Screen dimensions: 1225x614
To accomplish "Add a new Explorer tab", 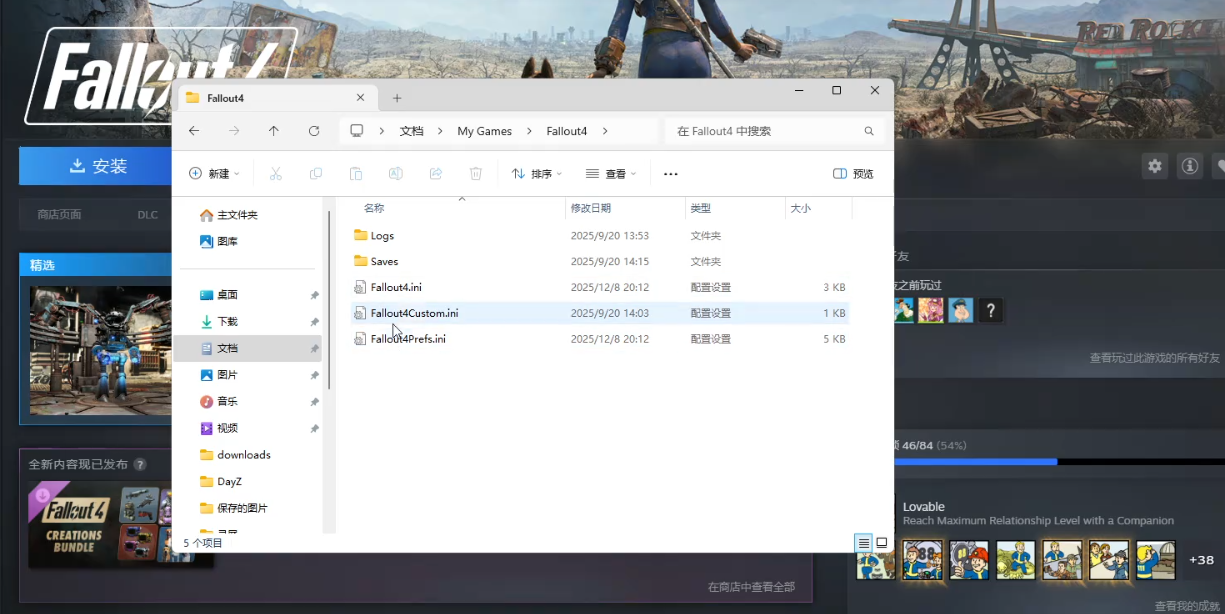I will [397, 98].
